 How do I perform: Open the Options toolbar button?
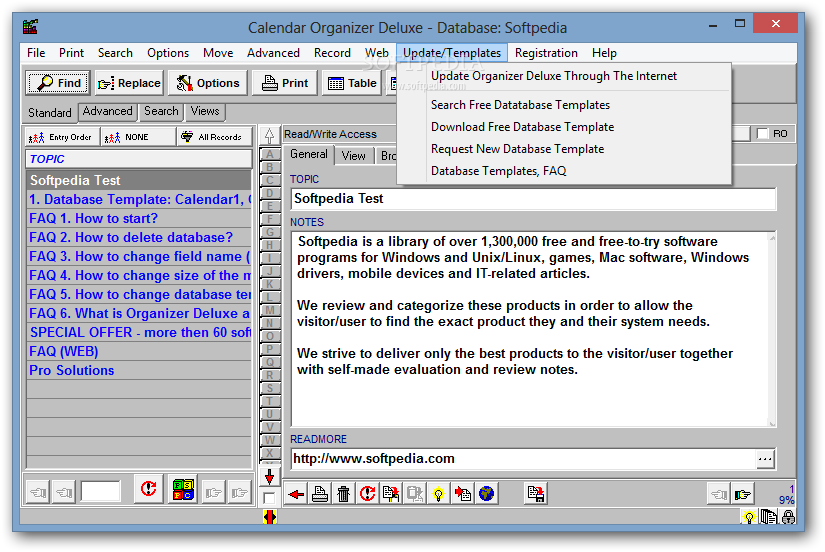(207, 83)
